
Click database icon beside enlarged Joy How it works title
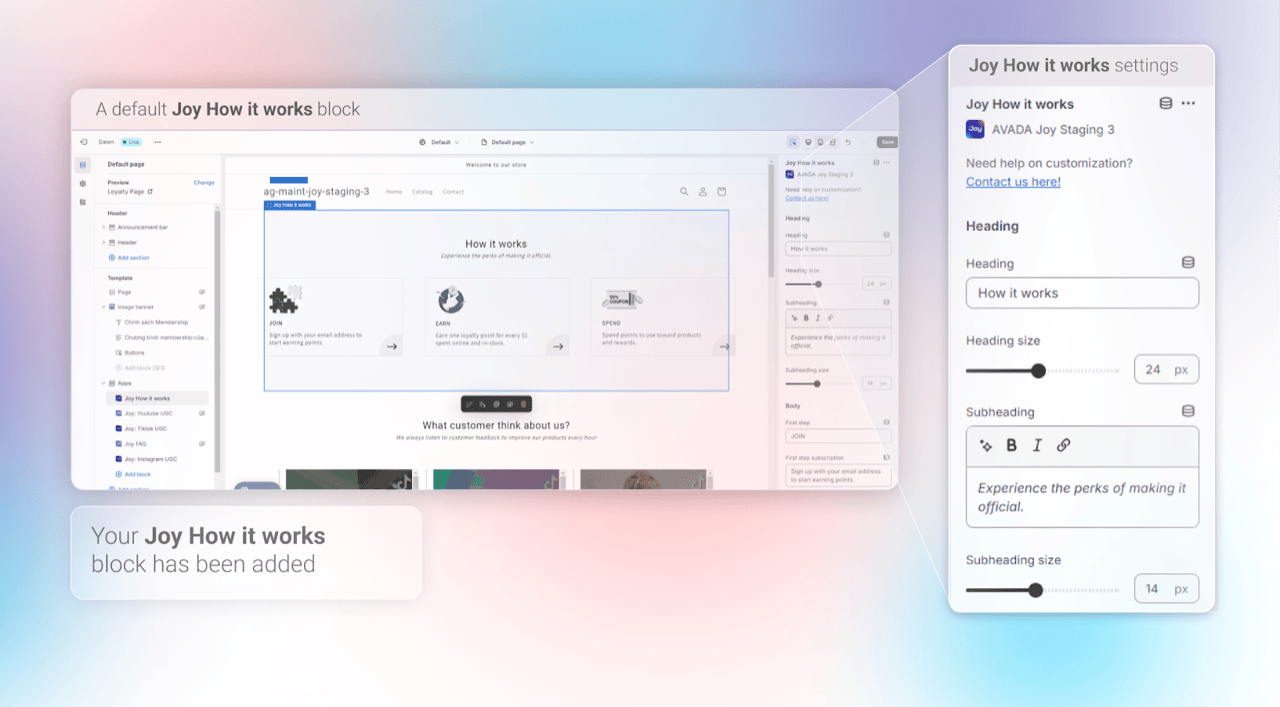pos(1165,103)
